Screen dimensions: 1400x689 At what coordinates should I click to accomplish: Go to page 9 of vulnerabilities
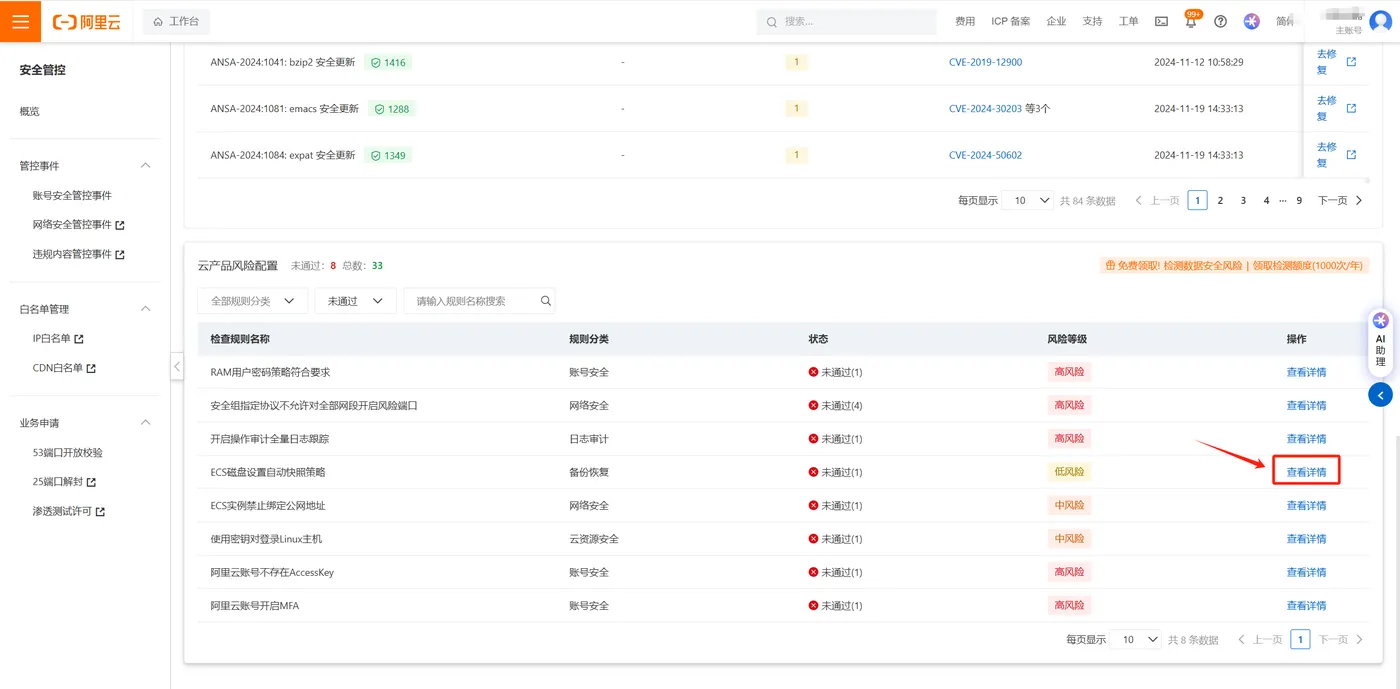click(1299, 200)
